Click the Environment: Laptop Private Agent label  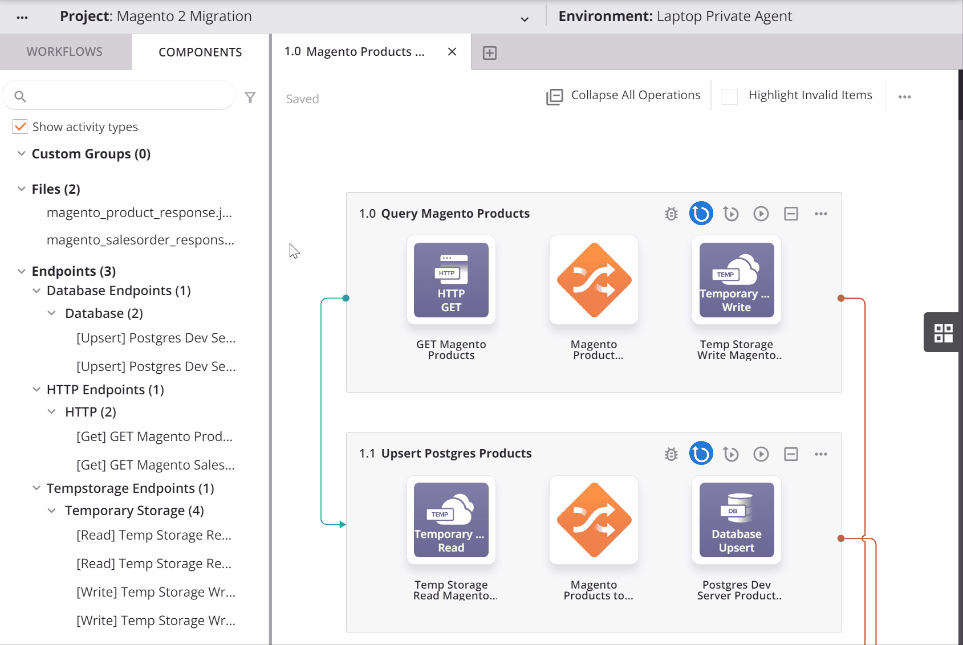675,17
